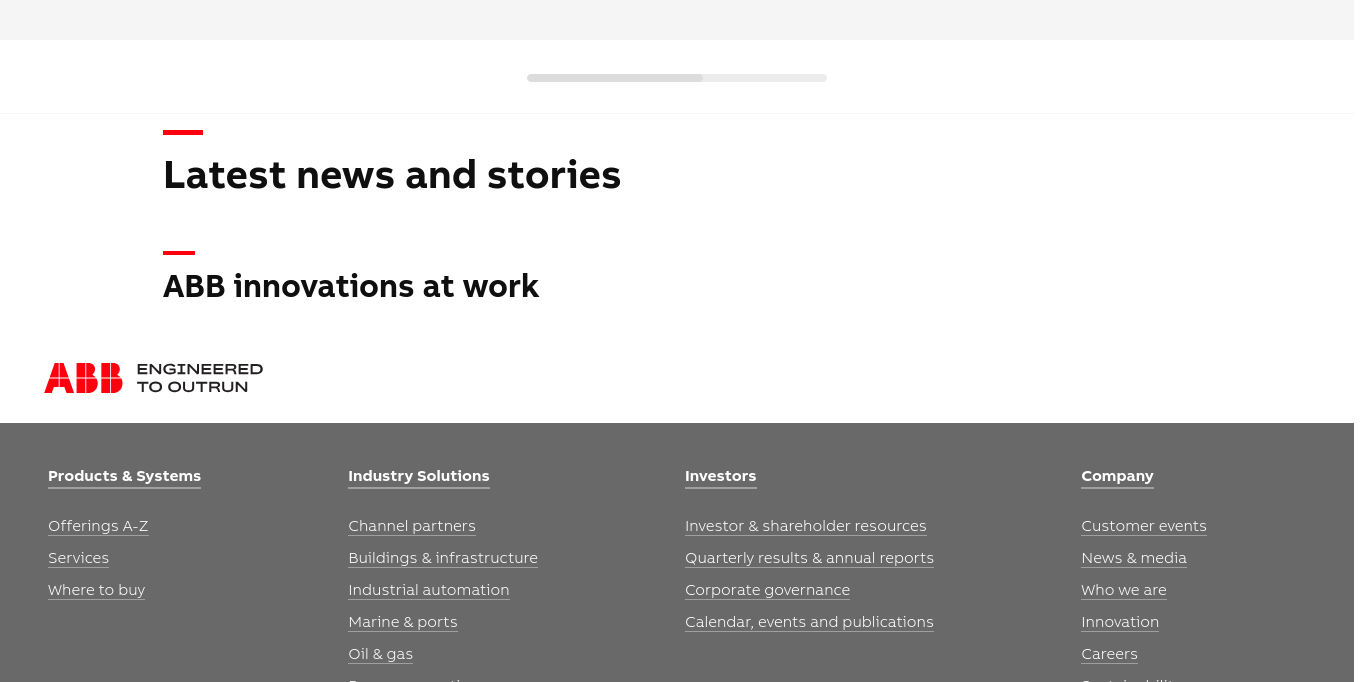Viewport: 1366px width, 682px height.
Task: Click the ABB Engineered to Outrun logo
Action: pos(153,378)
